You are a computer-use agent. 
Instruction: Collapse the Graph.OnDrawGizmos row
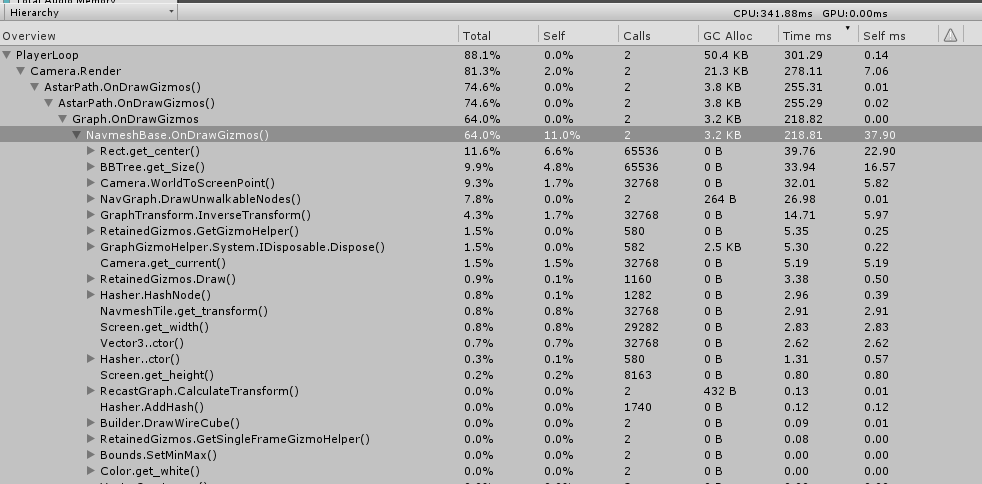point(63,119)
